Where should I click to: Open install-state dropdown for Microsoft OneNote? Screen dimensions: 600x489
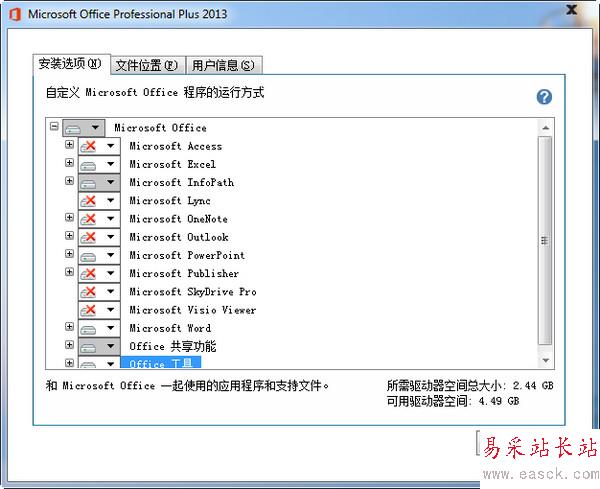99,219
